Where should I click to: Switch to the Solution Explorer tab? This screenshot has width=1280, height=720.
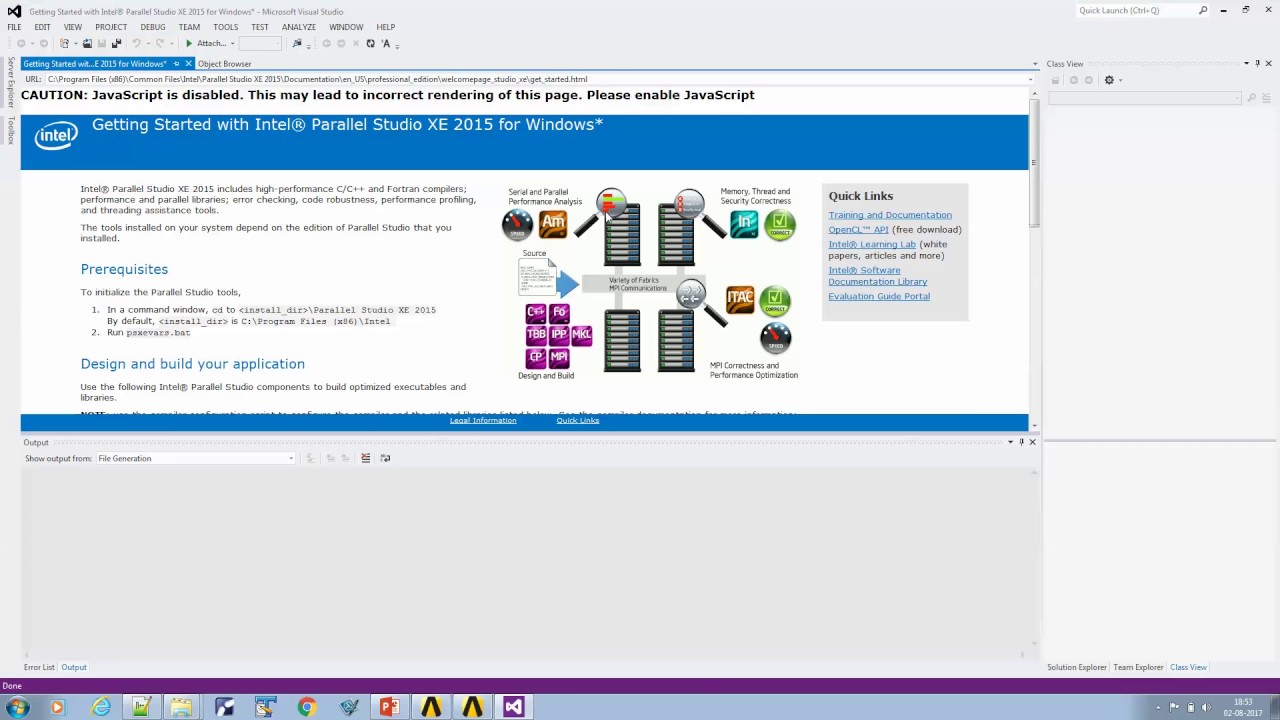pyautogui.click(x=1077, y=667)
